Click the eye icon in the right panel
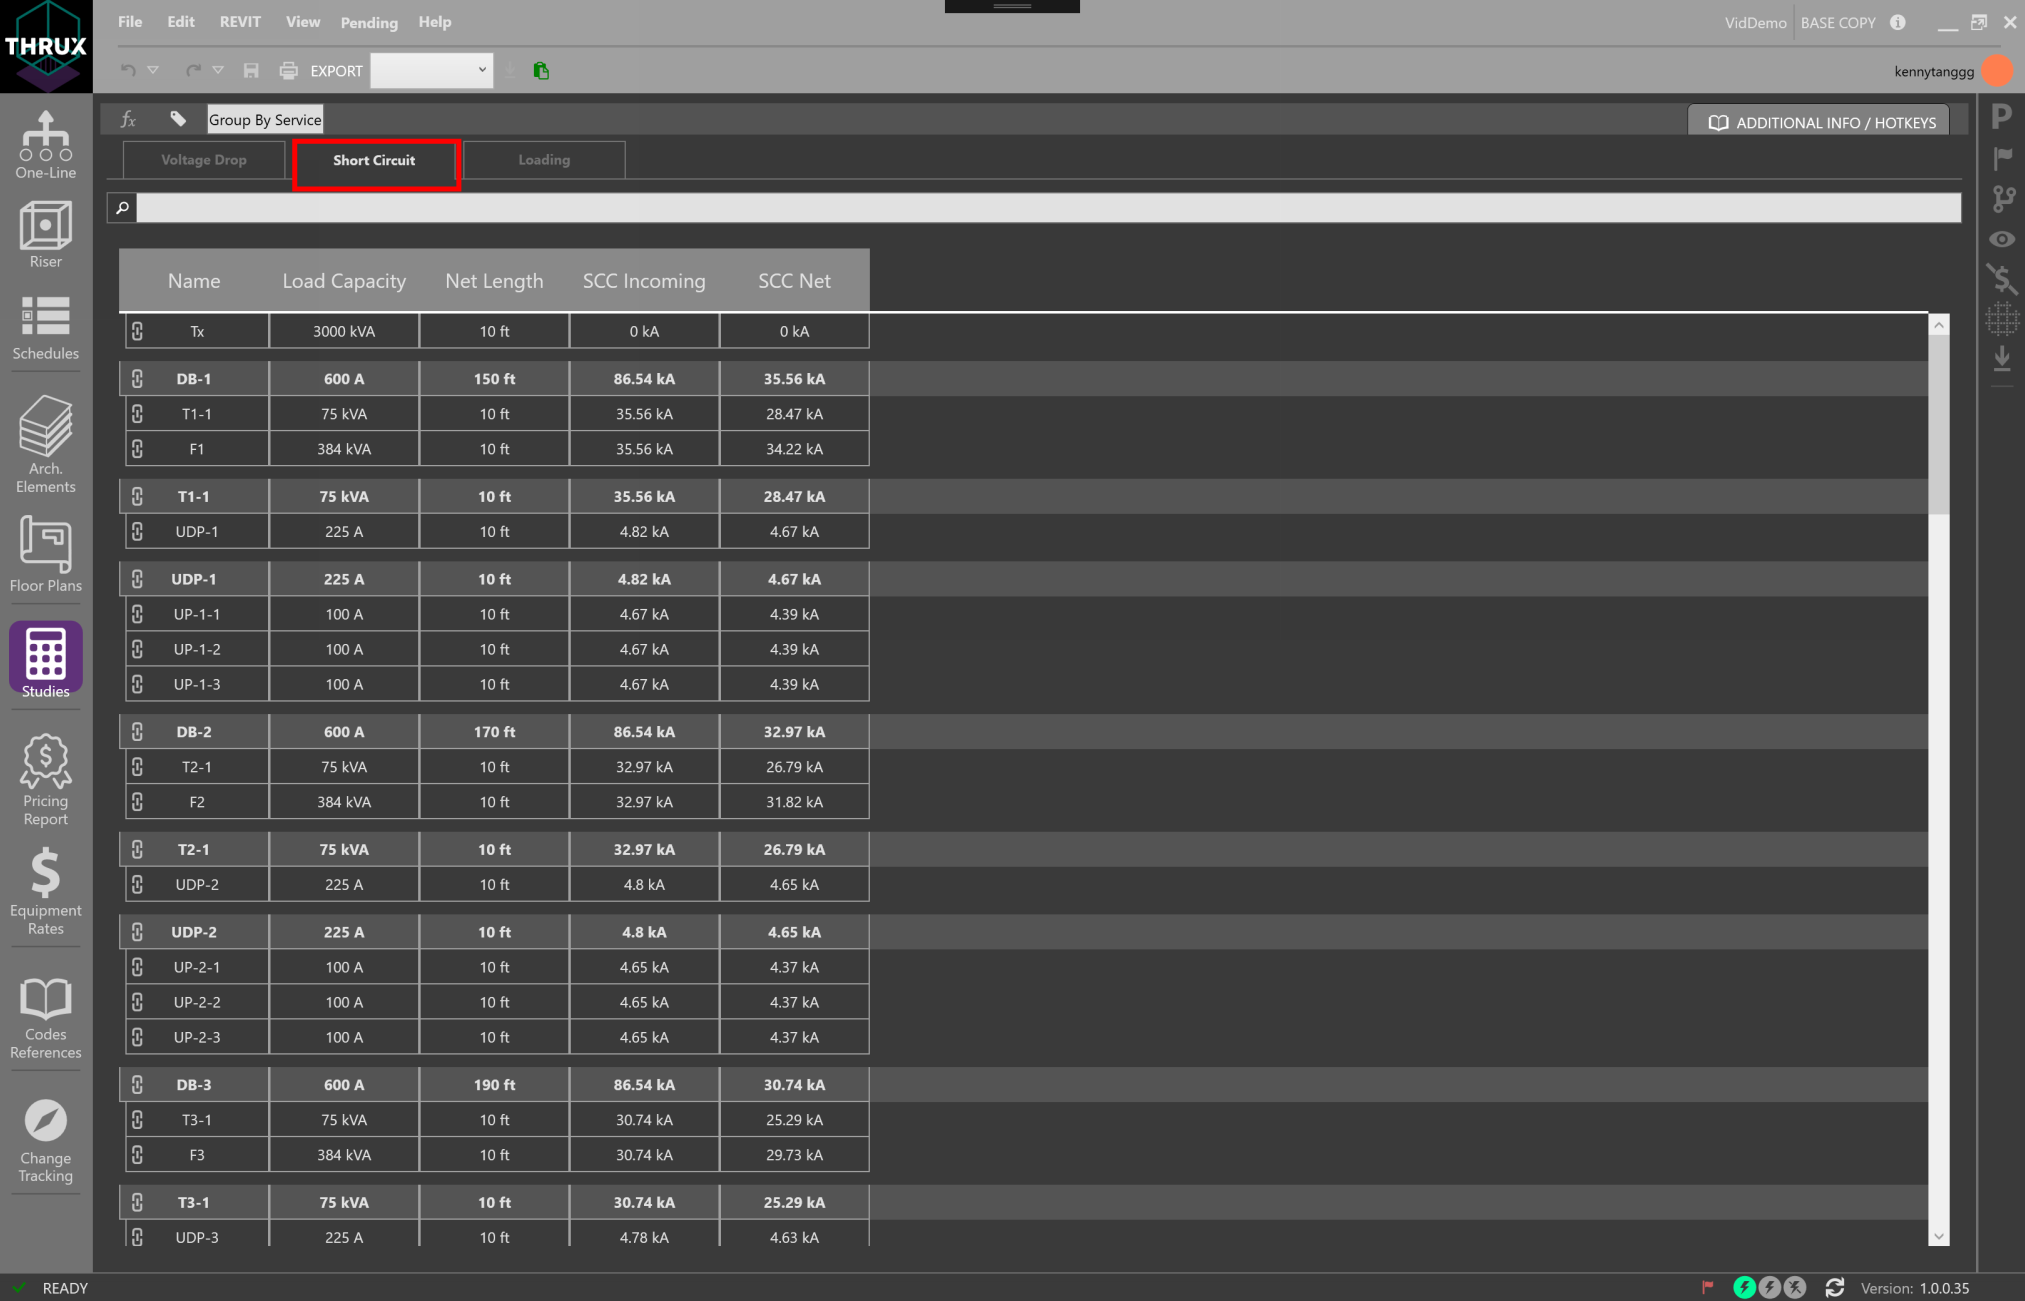 pyautogui.click(x=2003, y=239)
